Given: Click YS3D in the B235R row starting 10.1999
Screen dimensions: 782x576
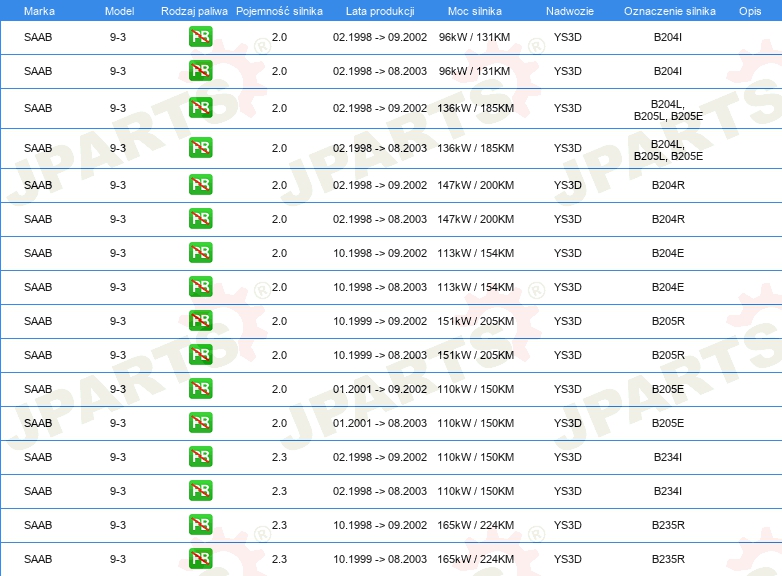Looking at the screenshot, I should (x=568, y=559).
